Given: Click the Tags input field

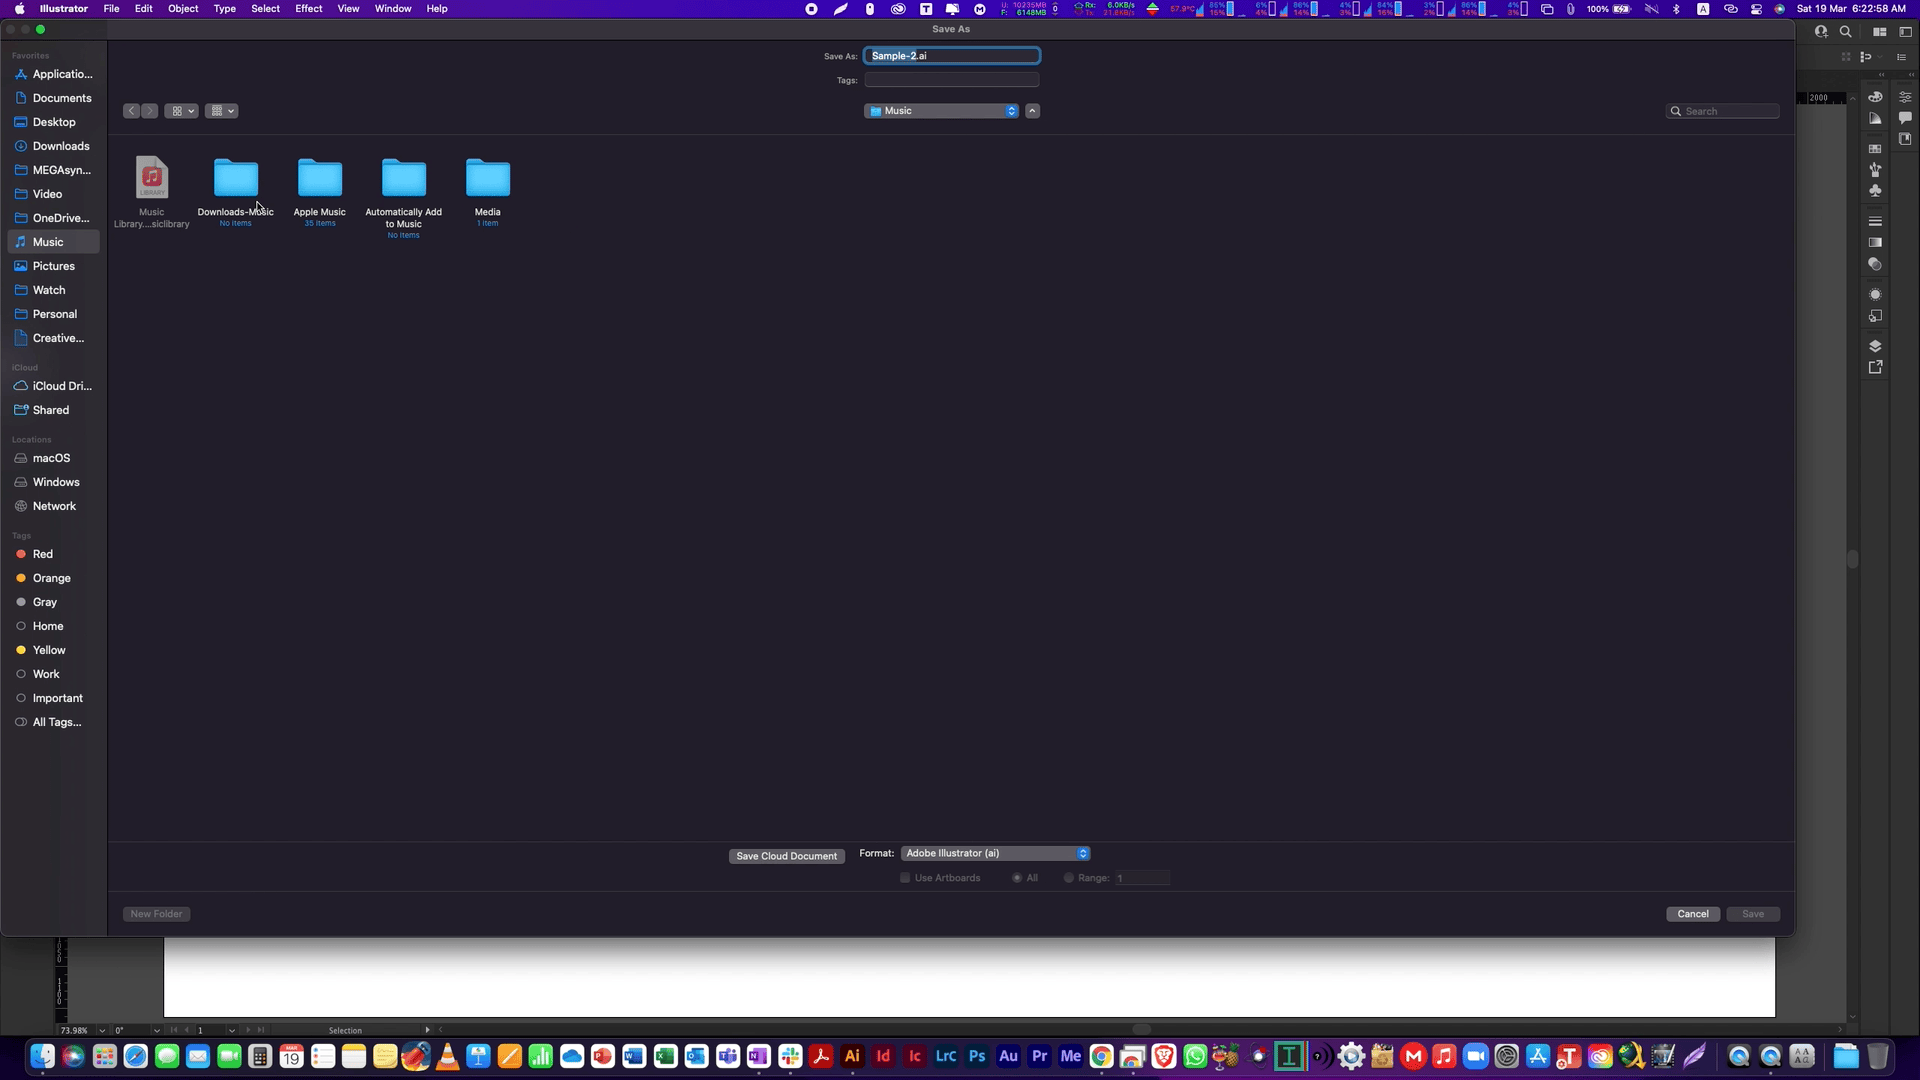Looking at the screenshot, I should (x=951, y=80).
